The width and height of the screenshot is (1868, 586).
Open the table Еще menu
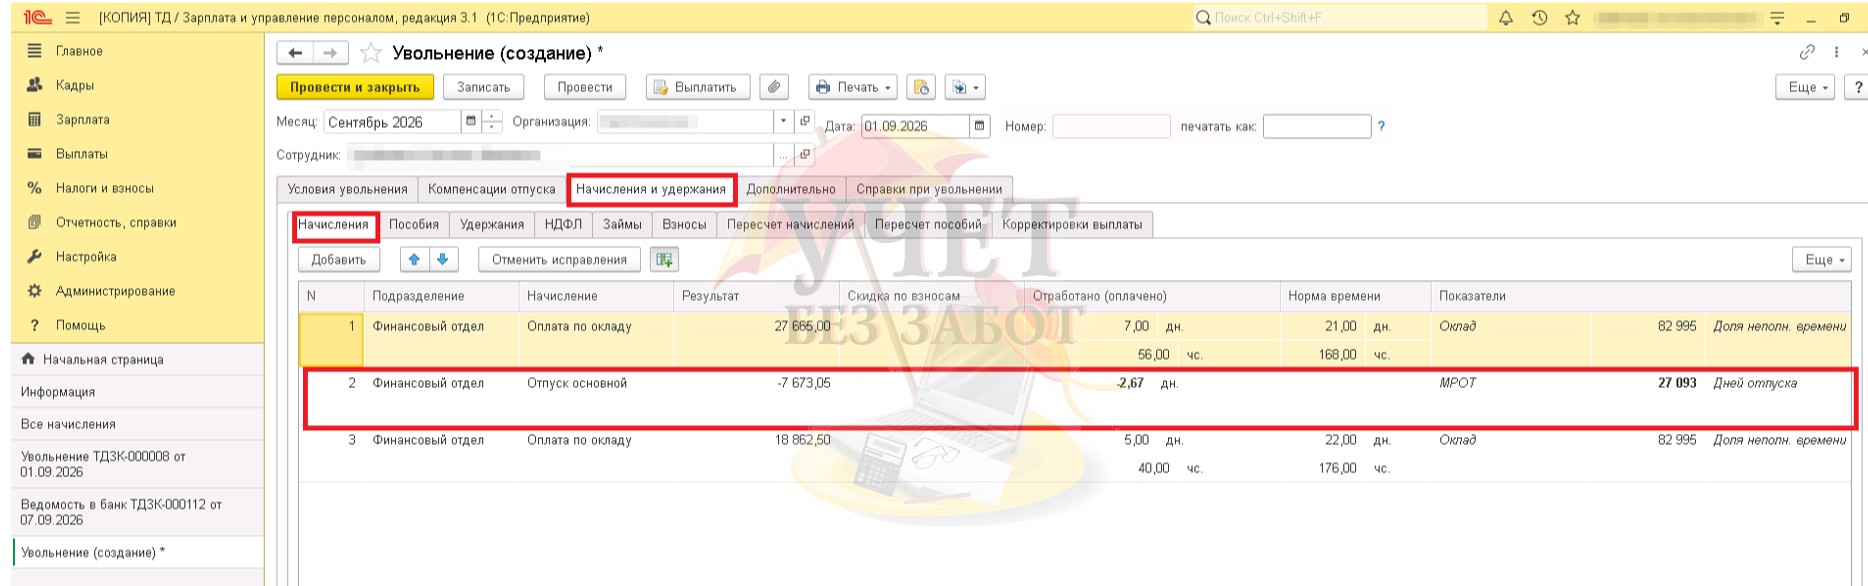(1822, 259)
